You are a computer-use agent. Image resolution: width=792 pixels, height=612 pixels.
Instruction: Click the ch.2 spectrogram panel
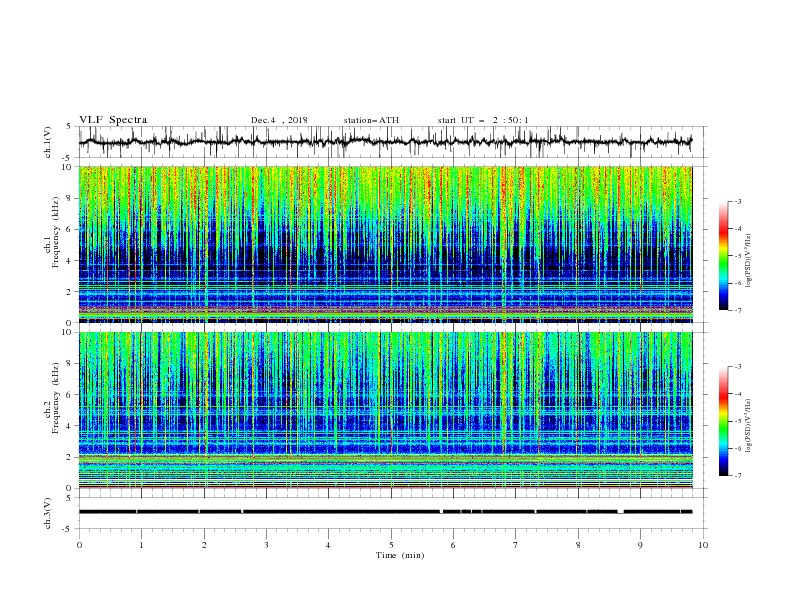click(385, 410)
